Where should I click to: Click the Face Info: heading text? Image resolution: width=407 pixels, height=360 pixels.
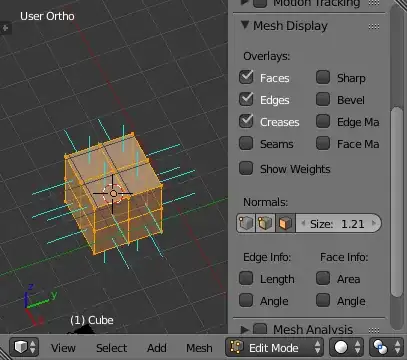[344, 257]
